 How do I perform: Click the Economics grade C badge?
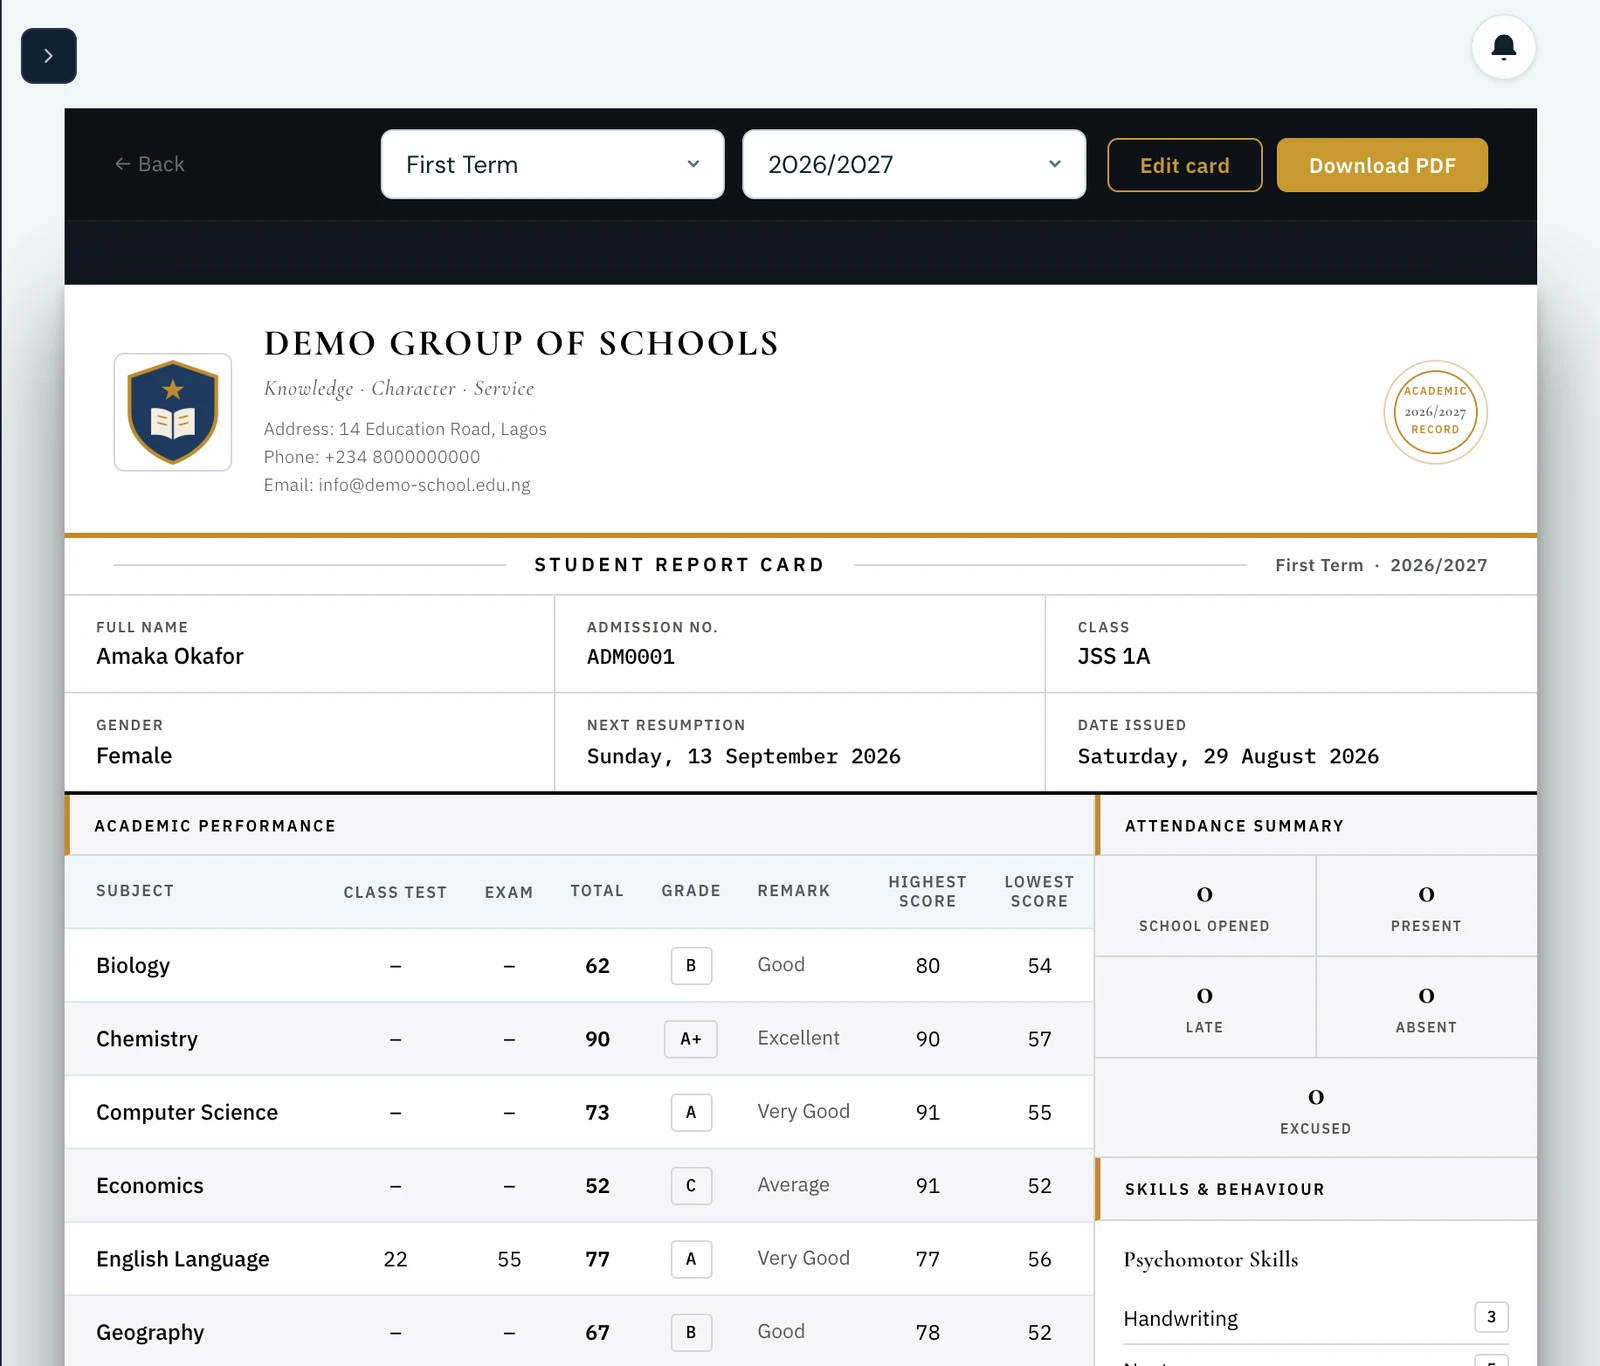pyautogui.click(x=691, y=1186)
